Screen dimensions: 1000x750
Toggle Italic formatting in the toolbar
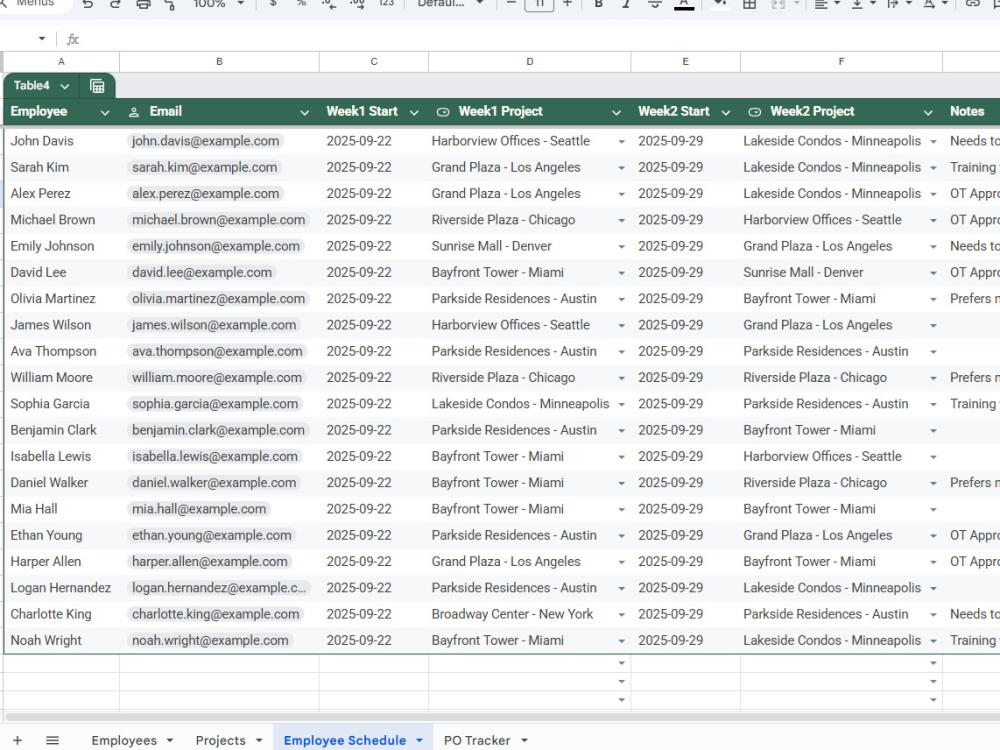point(626,4)
